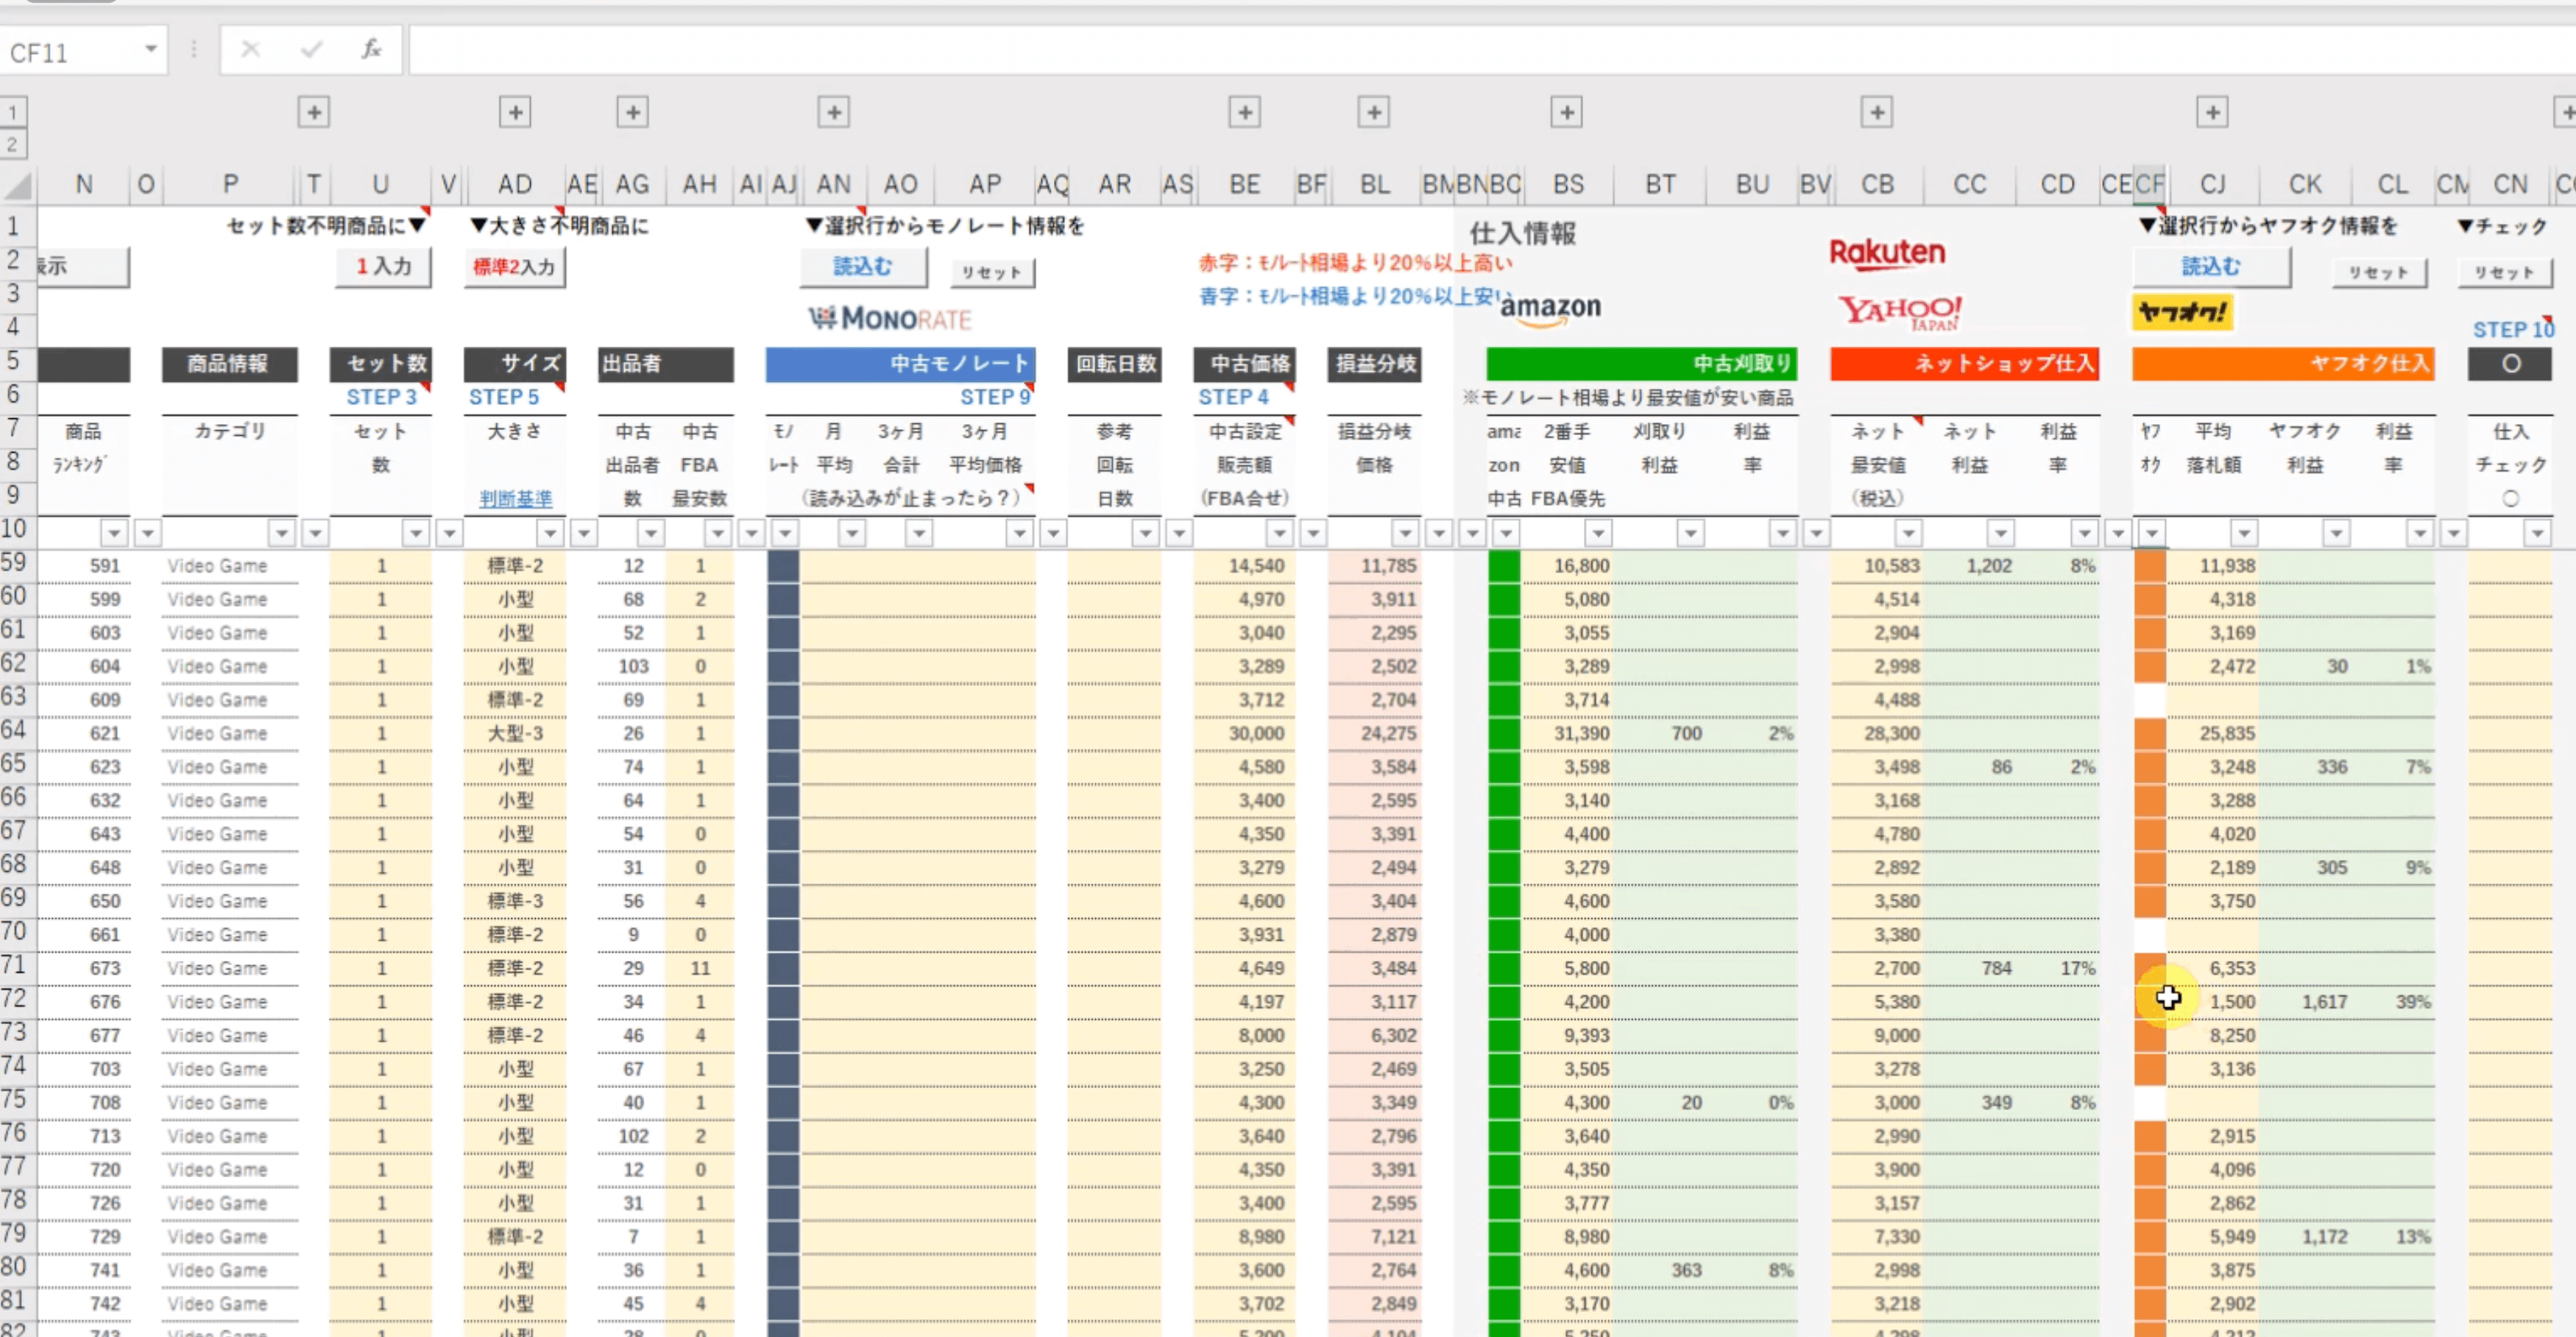The height and width of the screenshot is (1337, 2576).
Task: Open the Name Box dropdown arrow
Action: click(151, 49)
